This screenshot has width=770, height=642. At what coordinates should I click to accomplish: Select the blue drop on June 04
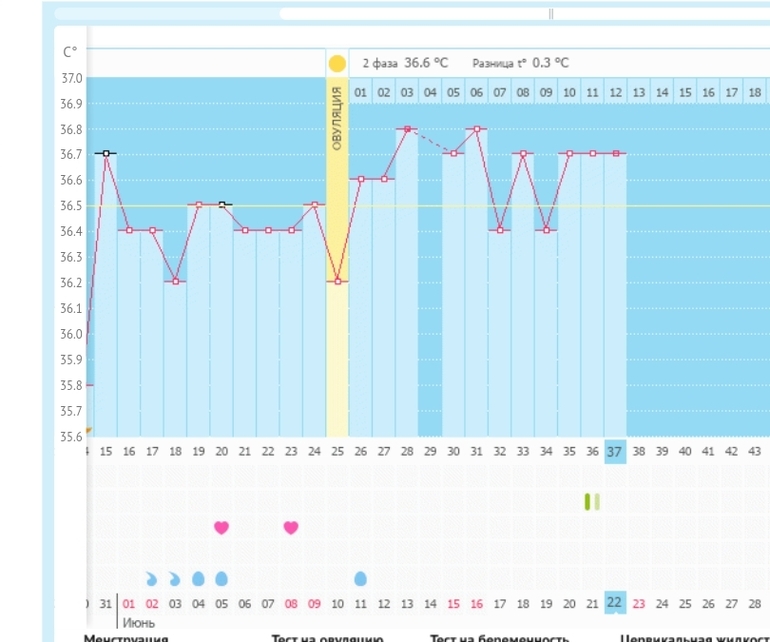pos(198,578)
